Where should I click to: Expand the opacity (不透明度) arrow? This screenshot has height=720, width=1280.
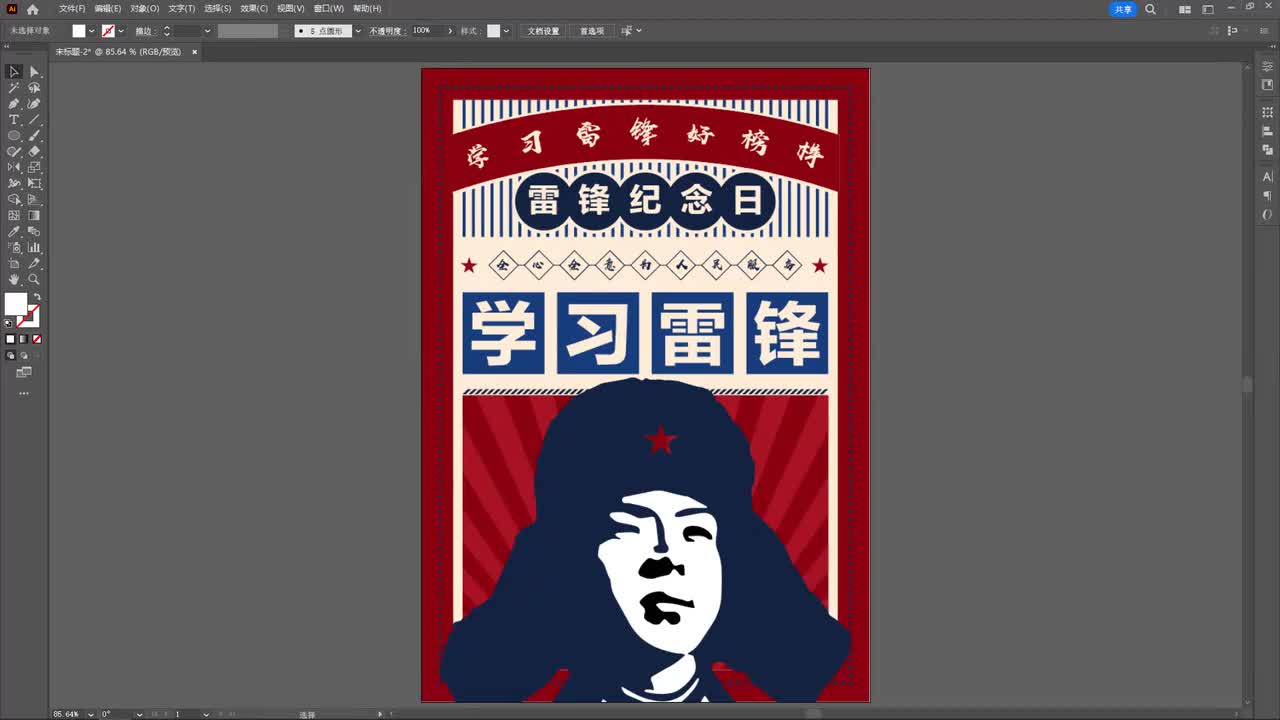(x=450, y=31)
